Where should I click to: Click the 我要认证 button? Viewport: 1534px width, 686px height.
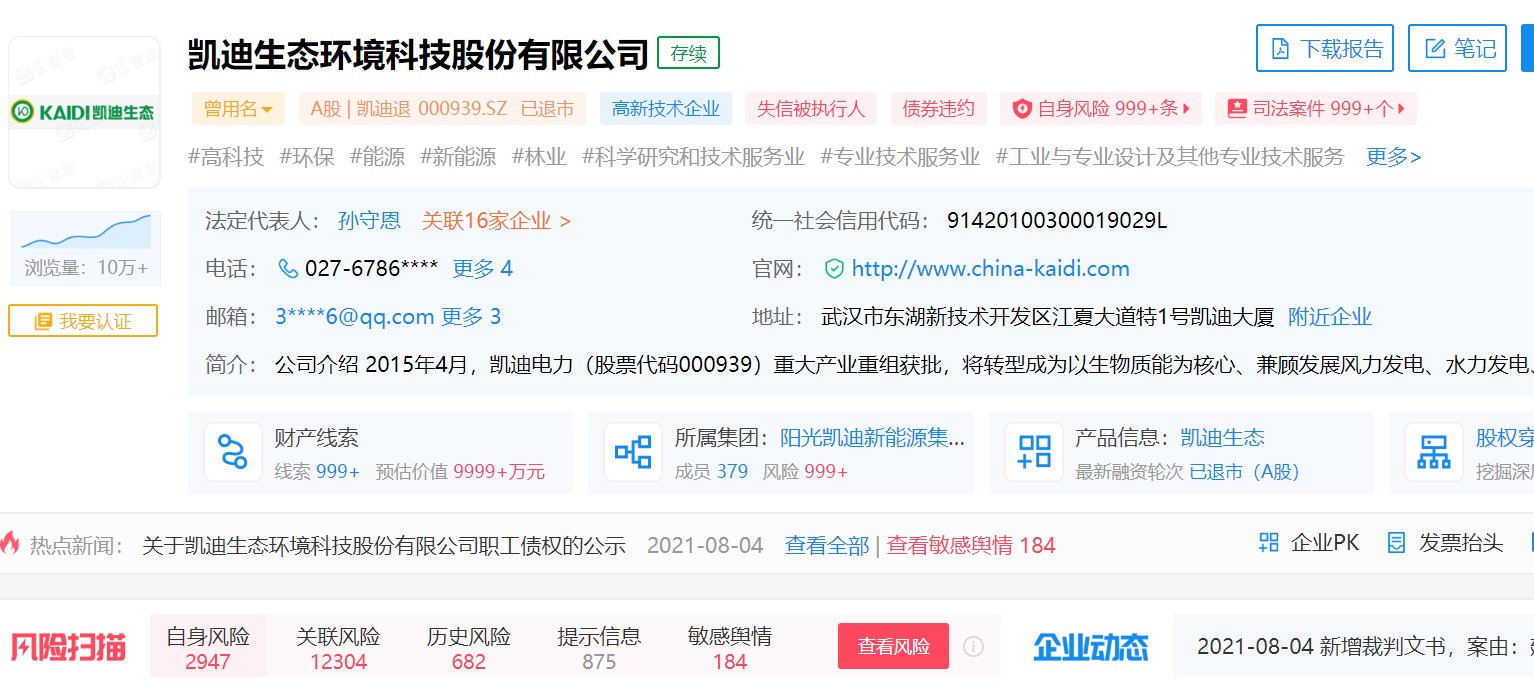tap(83, 321)
